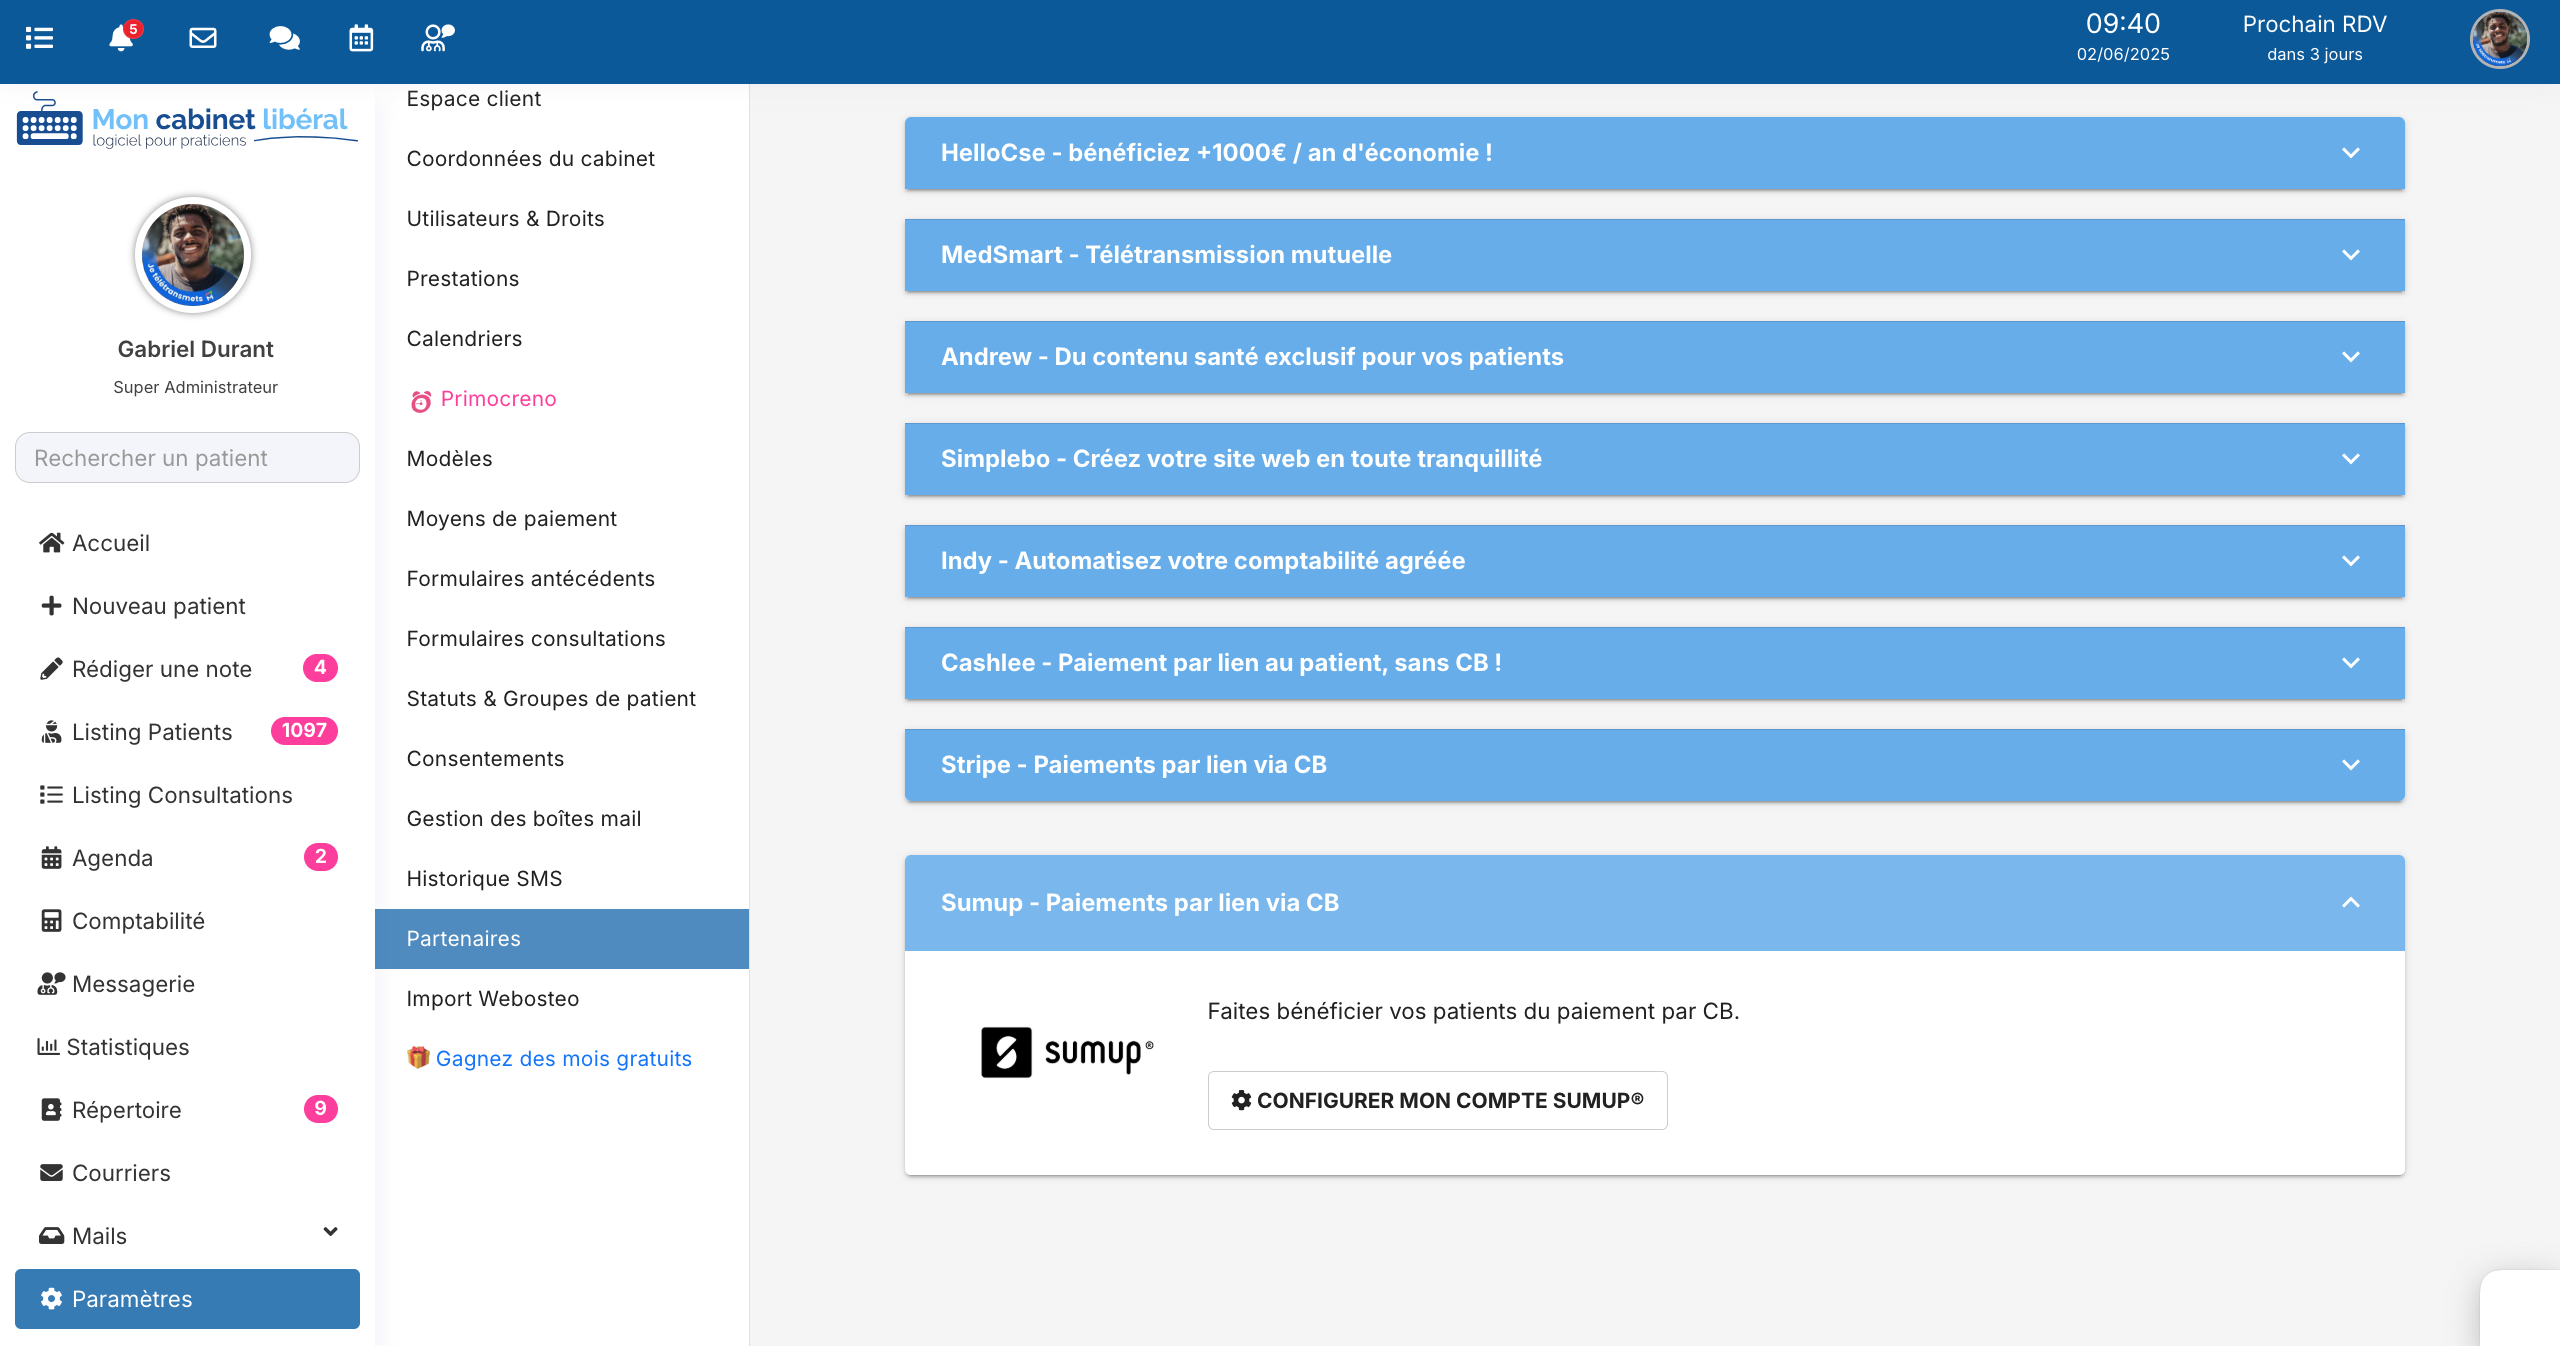The width and height of the screenshot is (2560, 1346).
Task: Open Statuts & Groupes de patient
Action: coord(562,699)
